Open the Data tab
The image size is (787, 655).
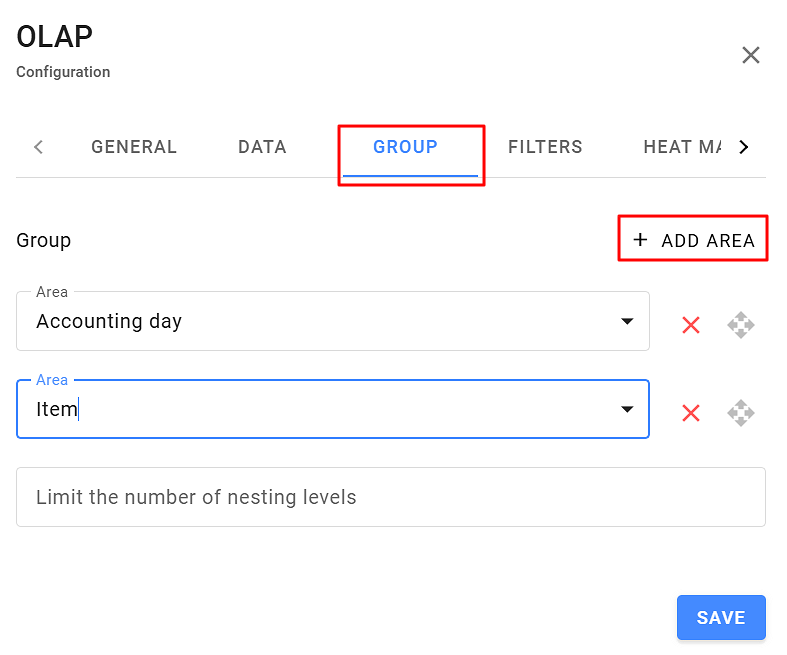262,147
